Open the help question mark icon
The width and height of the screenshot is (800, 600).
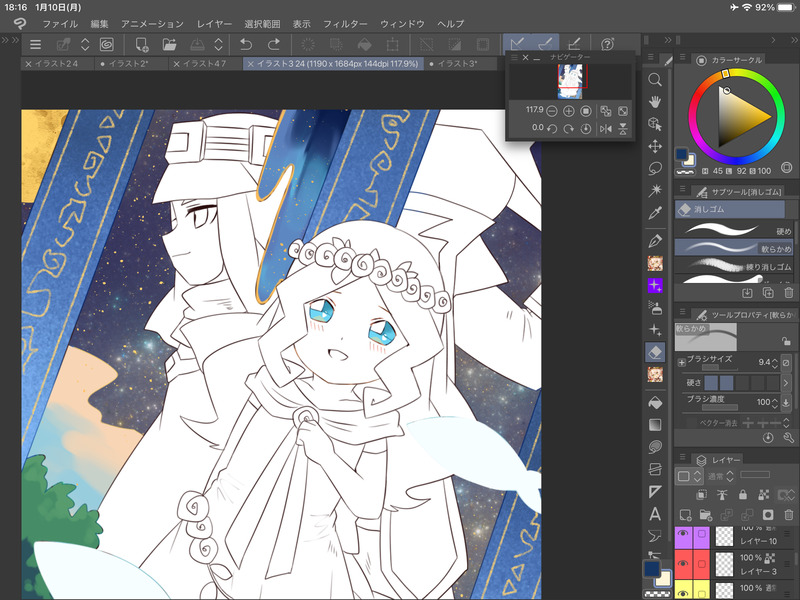[x=607, y=44]
